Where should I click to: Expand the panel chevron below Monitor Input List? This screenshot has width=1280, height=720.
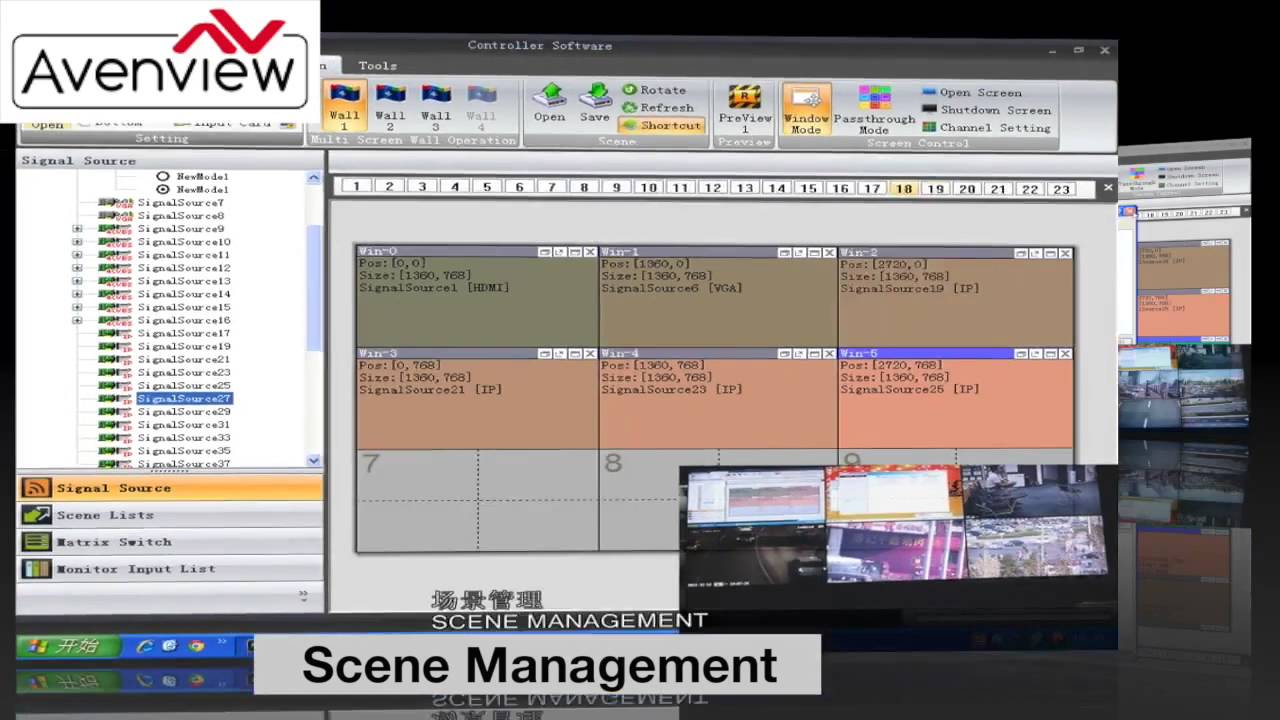tap(303, 595)
